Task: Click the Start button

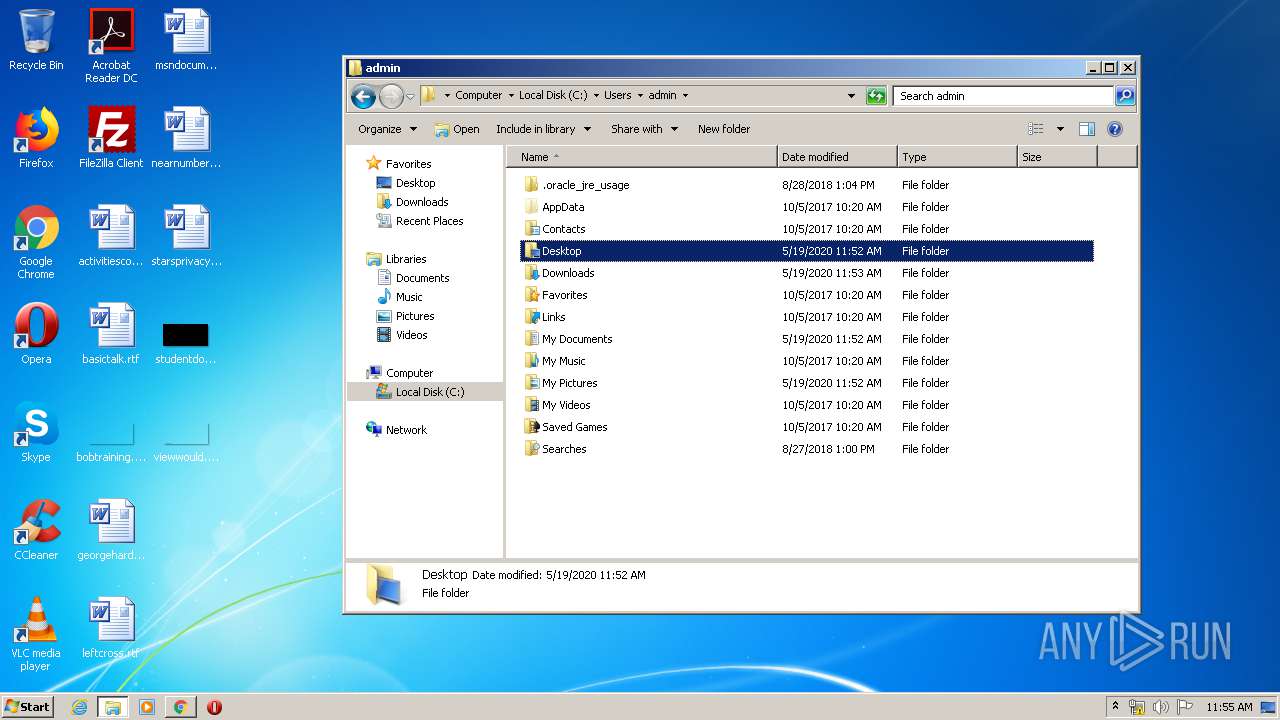Action: [28, 707]
